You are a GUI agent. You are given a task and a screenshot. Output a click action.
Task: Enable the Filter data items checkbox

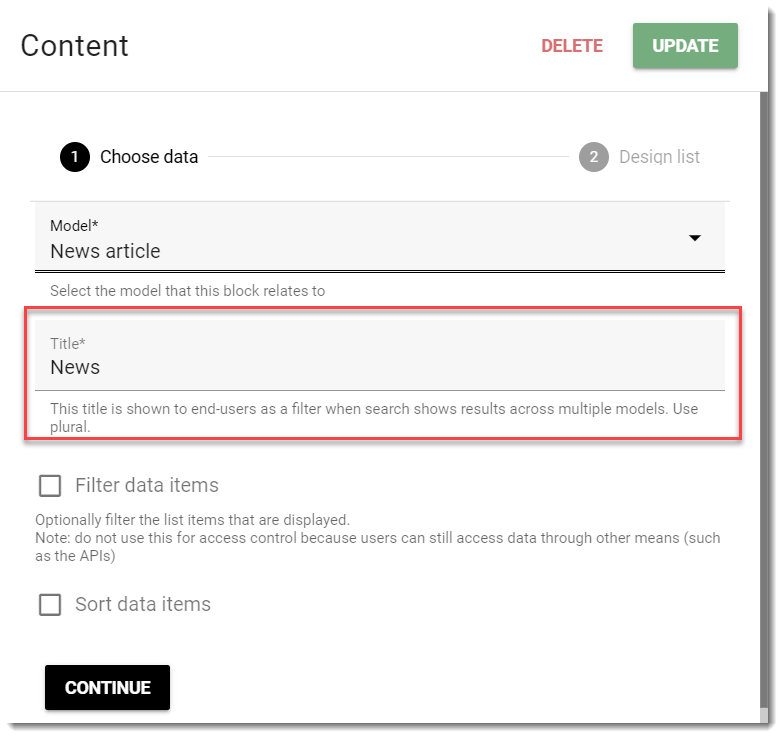click(50, 486)
